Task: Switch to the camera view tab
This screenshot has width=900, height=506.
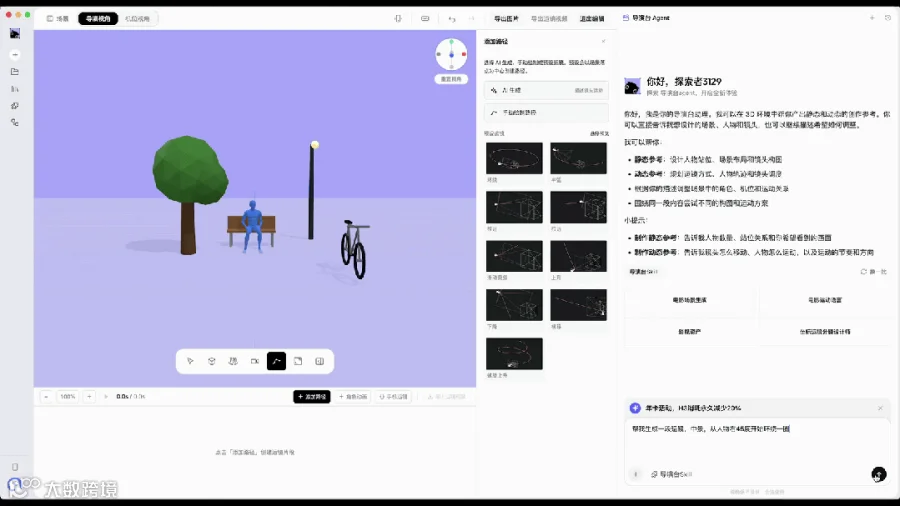Action: click(137, 18)
